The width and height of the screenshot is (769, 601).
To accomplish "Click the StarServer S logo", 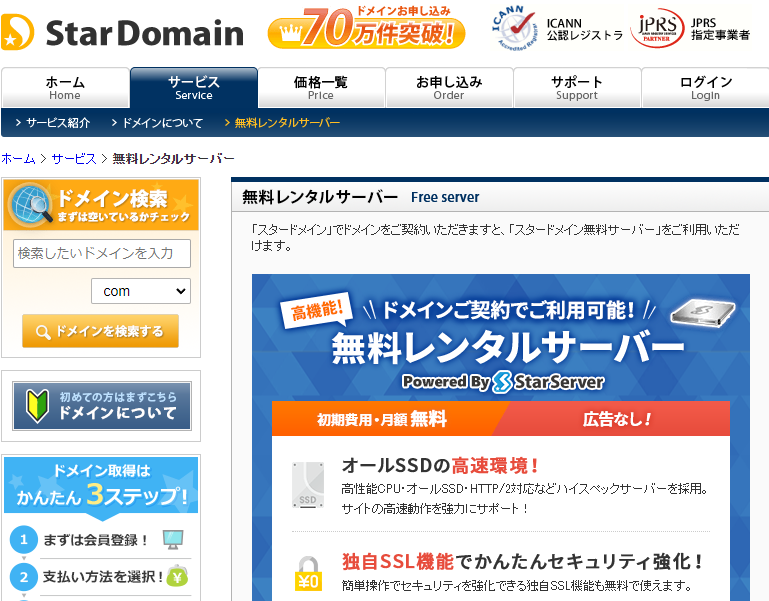I will (502, 382).
